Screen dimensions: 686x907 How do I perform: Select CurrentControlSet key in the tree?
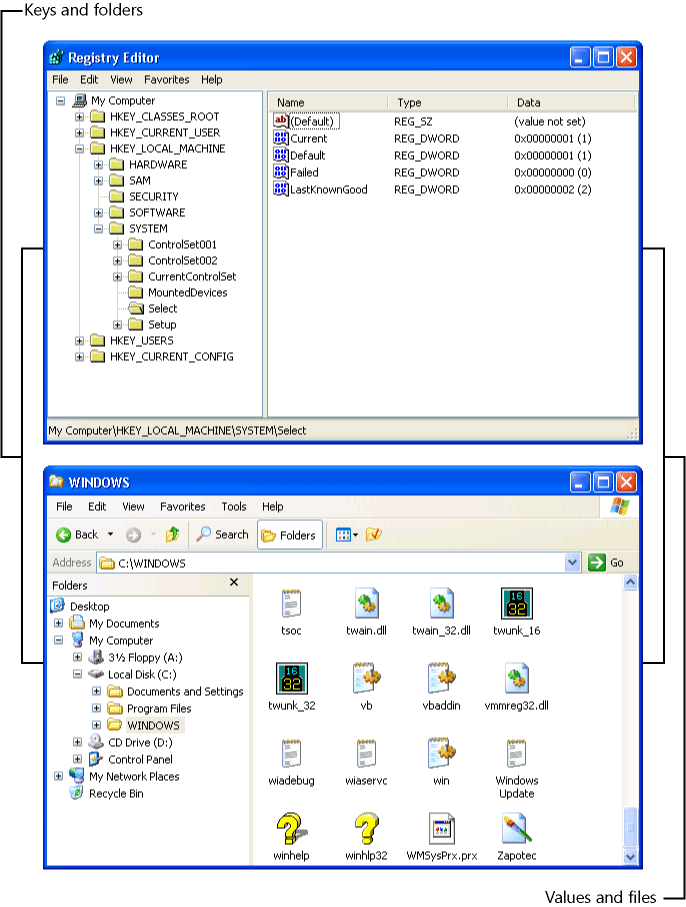[192, 276]
